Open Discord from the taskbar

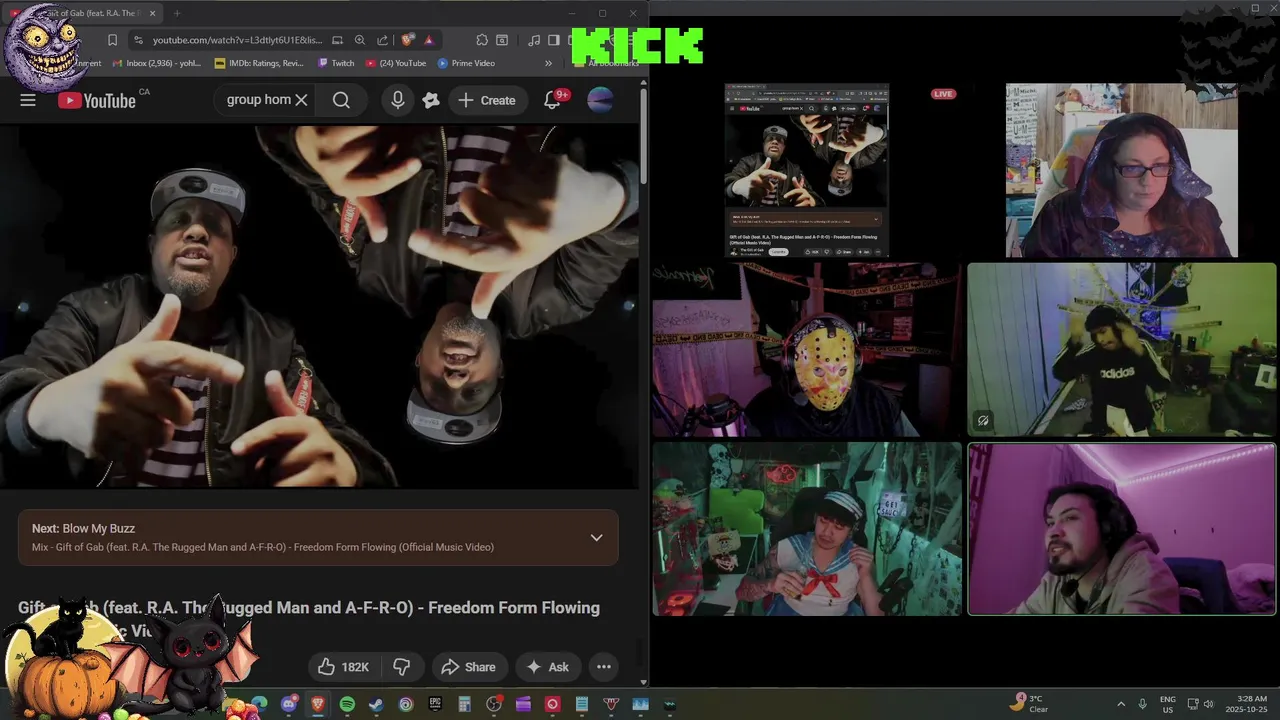coord(289,704)
